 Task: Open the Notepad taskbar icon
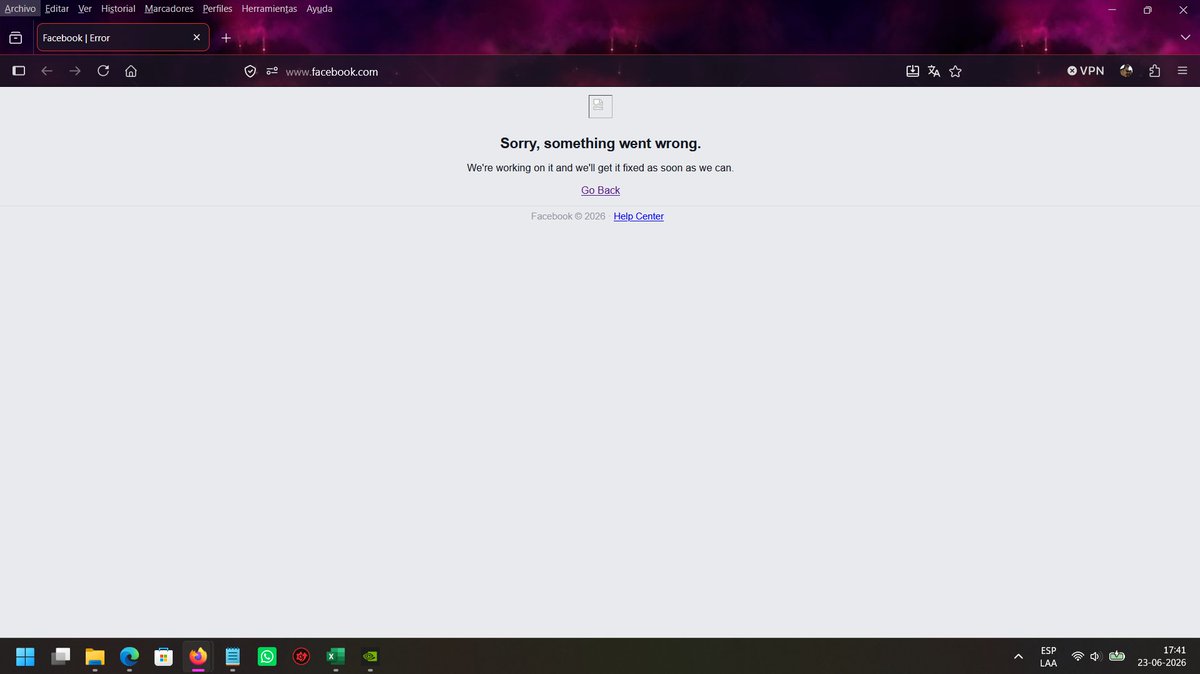point(232,656)
